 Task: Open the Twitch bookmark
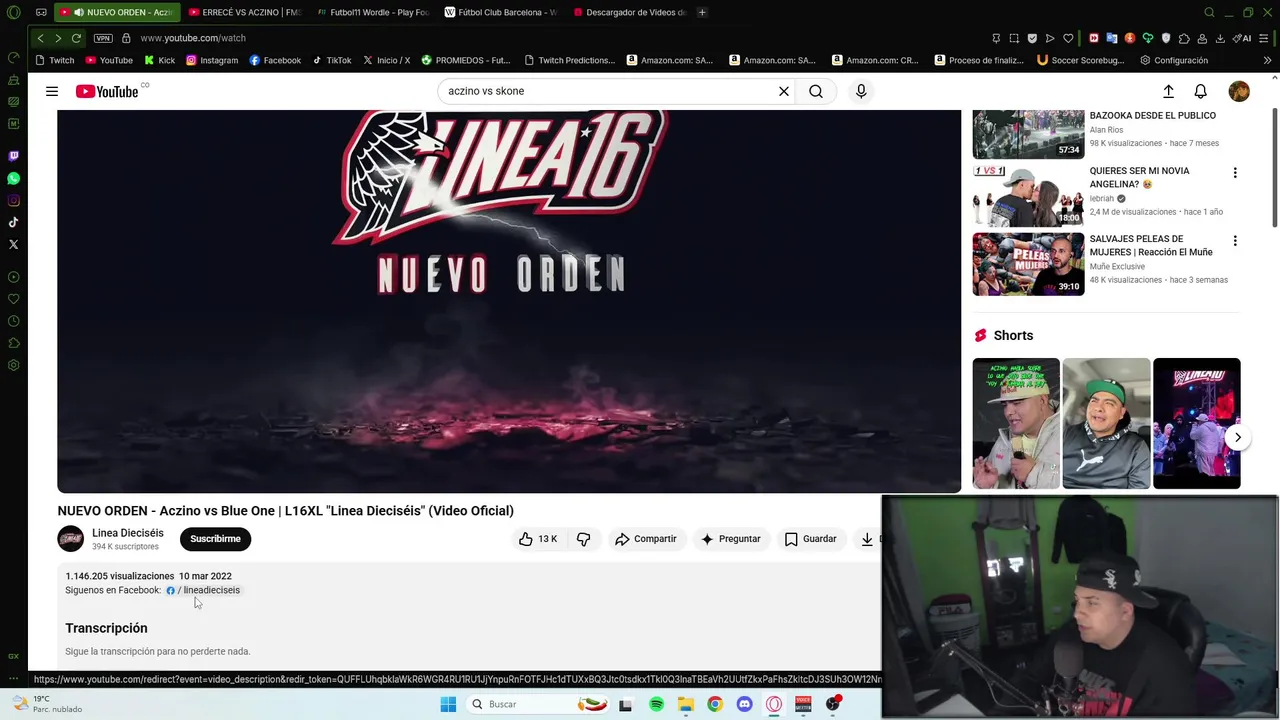[54, 60]
